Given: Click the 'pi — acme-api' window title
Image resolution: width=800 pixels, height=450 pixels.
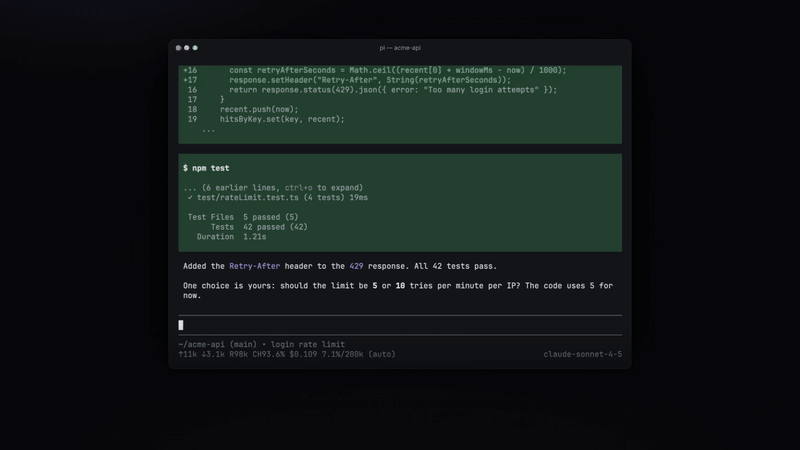Looking at the screenshot, I should [400, 48].
